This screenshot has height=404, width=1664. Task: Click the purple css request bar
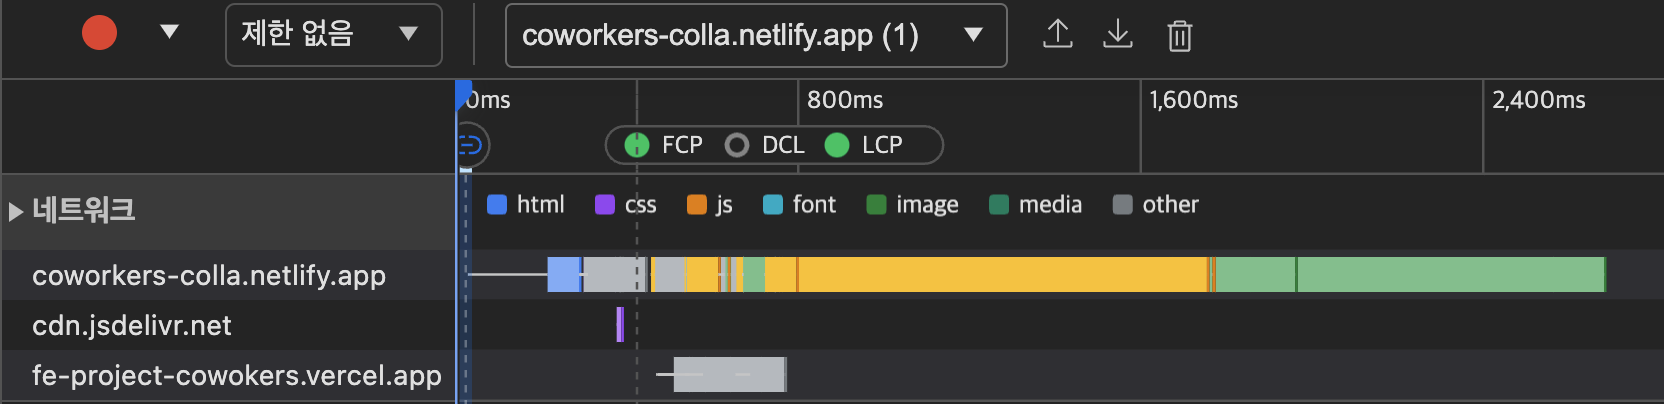(x=620, y=324)
